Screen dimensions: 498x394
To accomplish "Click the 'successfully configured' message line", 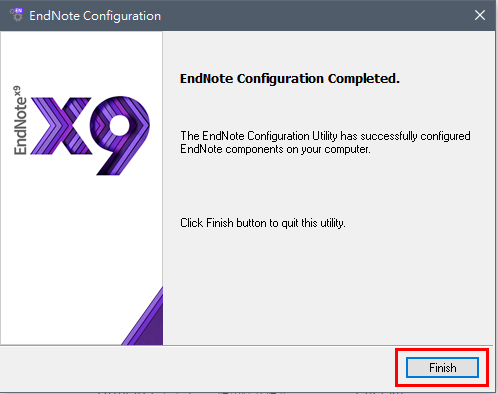I will click(325, 136).
